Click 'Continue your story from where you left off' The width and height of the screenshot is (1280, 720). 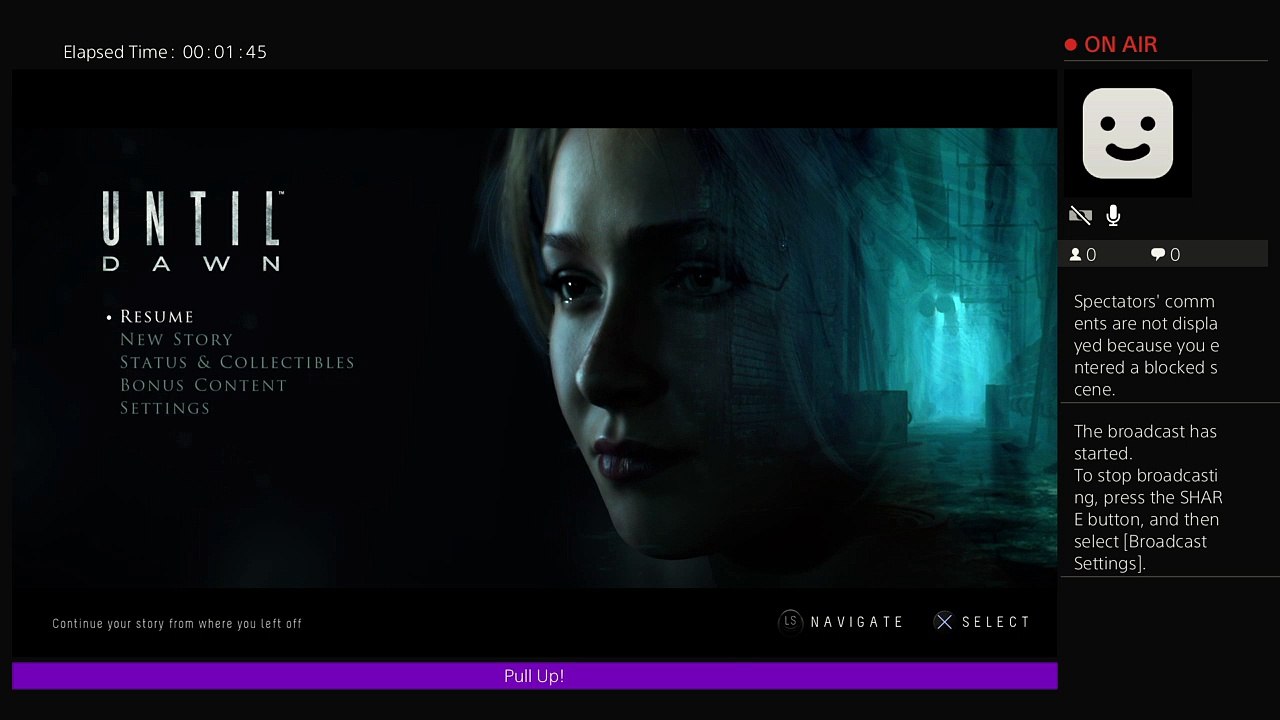(x=177, y=623)
